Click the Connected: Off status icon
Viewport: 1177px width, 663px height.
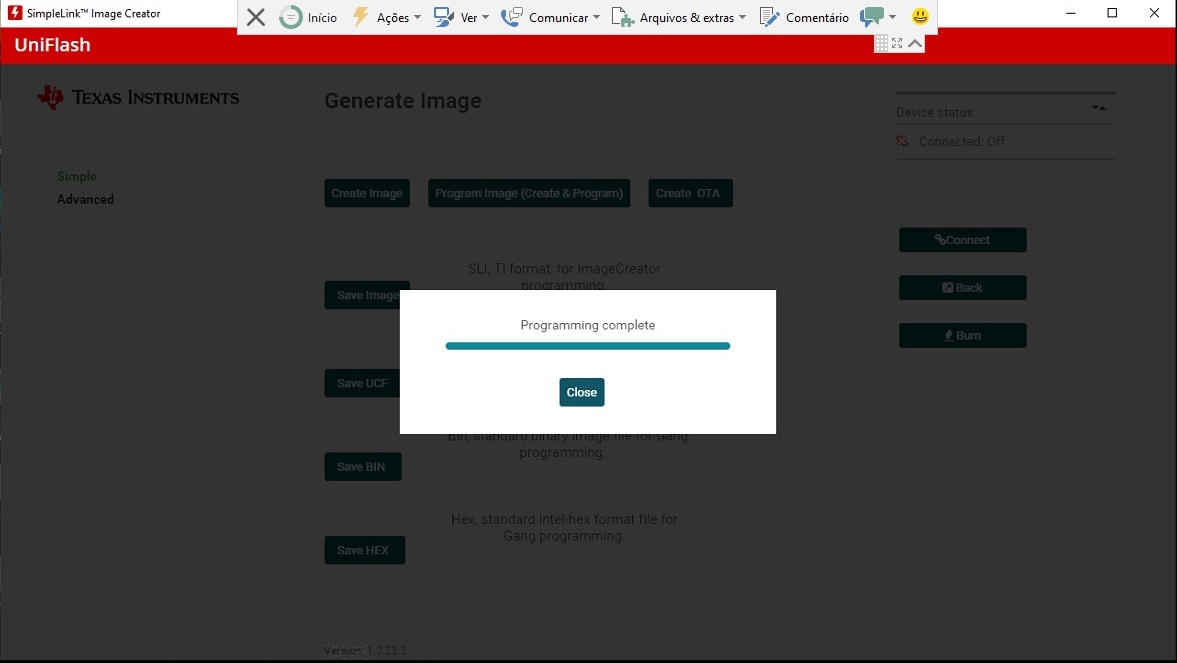click(x=902, y=140)
